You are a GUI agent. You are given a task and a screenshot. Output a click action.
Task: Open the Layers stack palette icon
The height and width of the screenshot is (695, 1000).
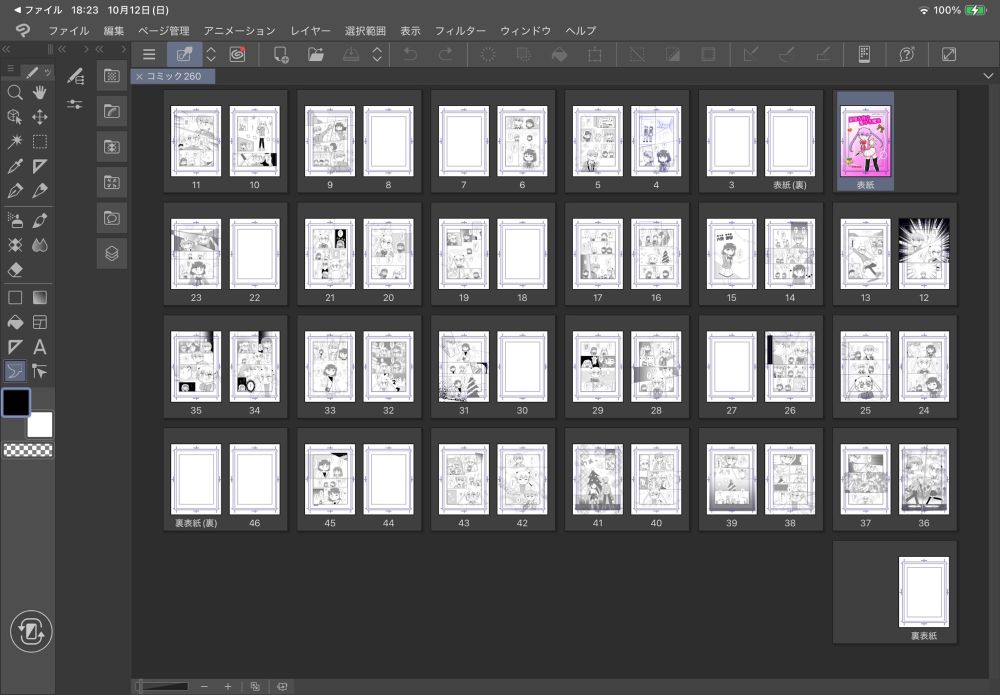(x=112, y=253)
